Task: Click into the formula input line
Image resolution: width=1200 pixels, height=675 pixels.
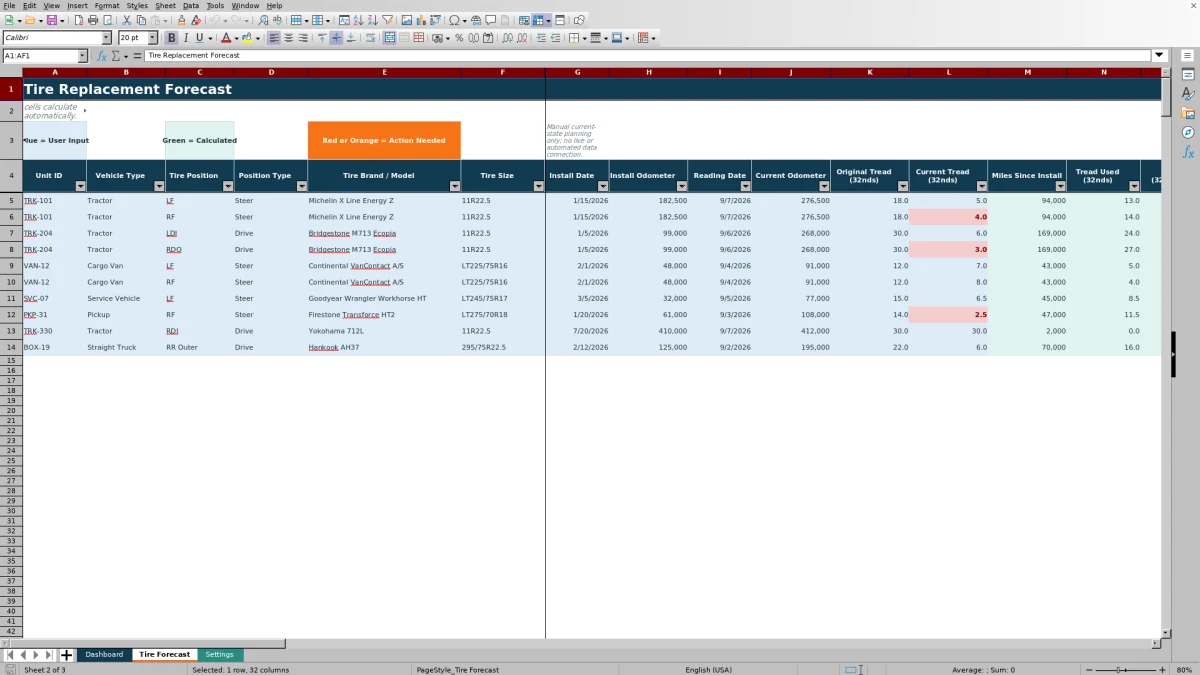Action: tap(648, 56)
